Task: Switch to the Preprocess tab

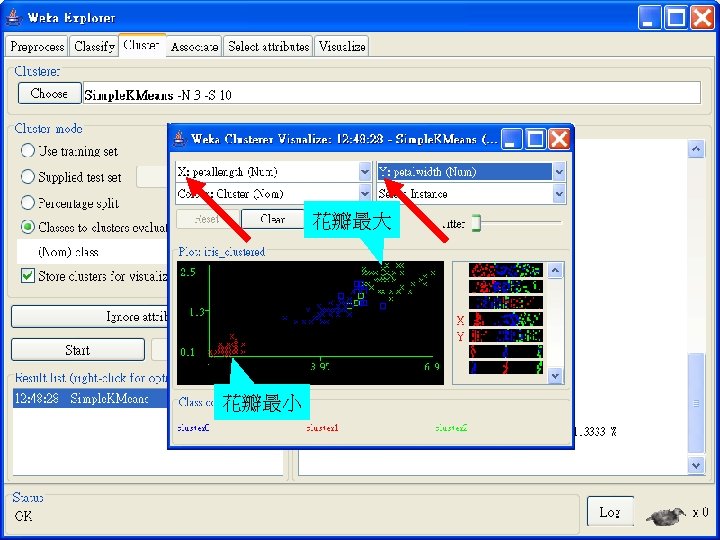Action: [37, 46]
